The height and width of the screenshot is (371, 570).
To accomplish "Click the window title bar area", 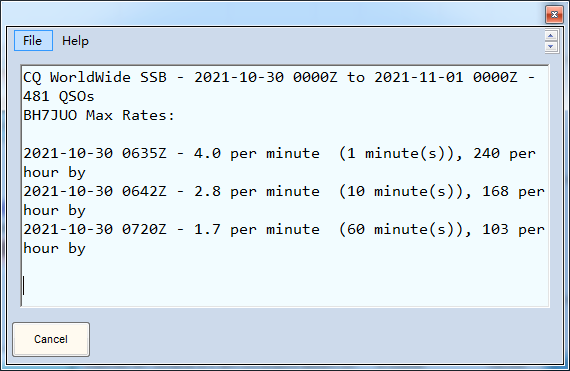I will 273,14.
